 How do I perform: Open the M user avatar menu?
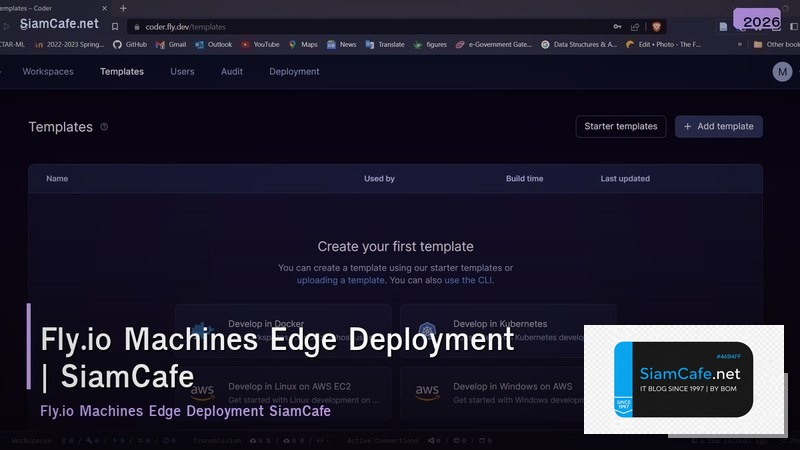click(x=782, y=72)
